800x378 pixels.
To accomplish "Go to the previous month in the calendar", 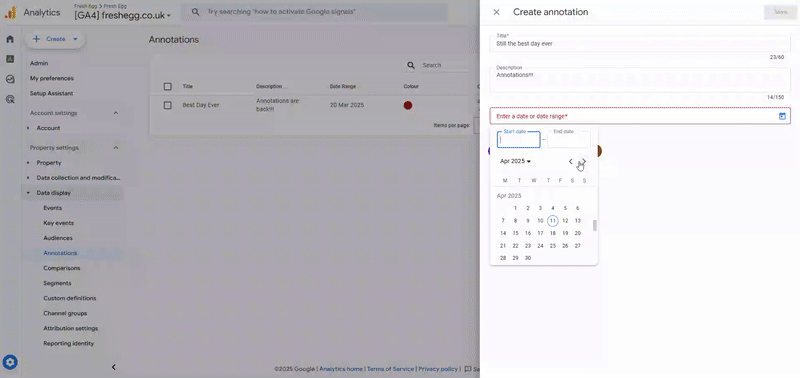I will coord(570,161).
